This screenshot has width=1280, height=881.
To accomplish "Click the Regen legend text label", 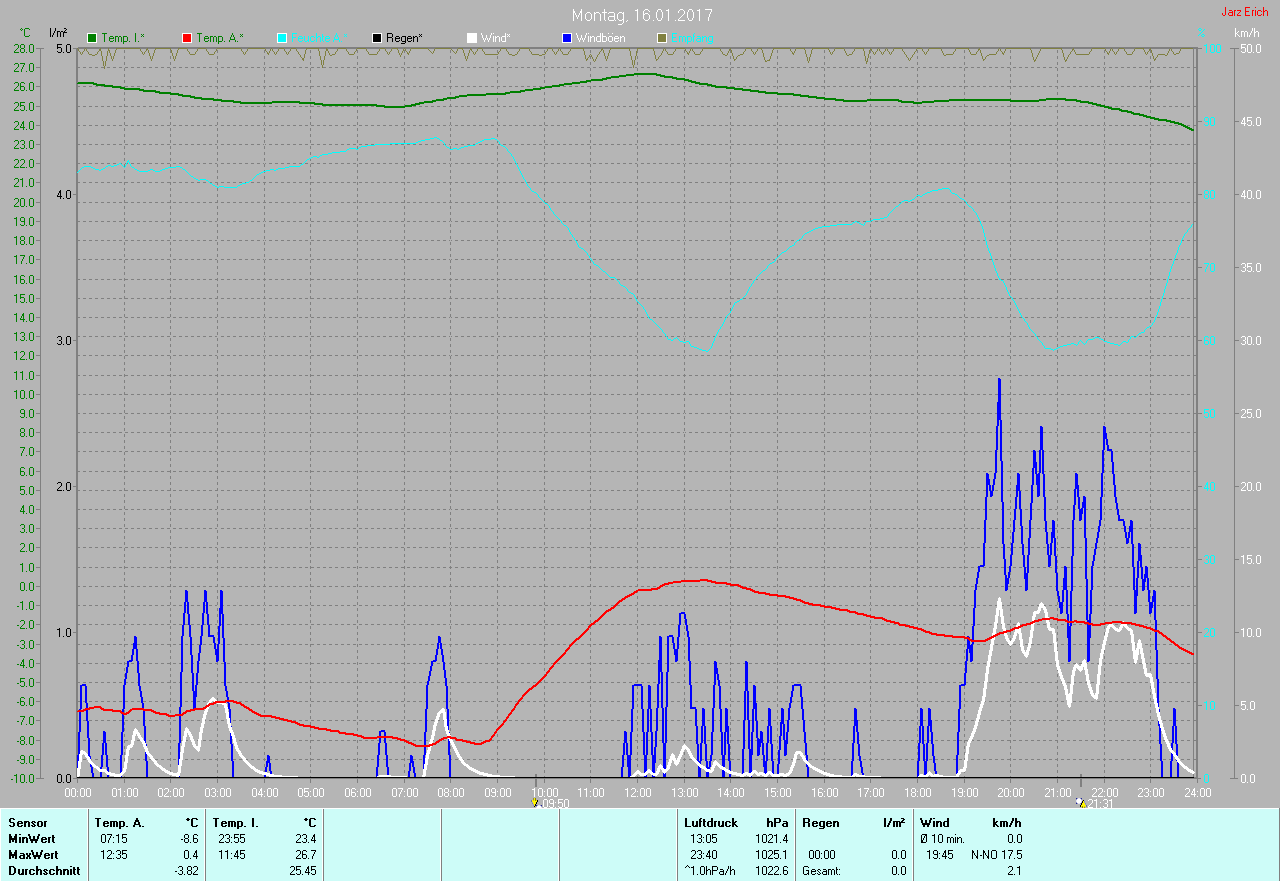I will tap(404, 38).
